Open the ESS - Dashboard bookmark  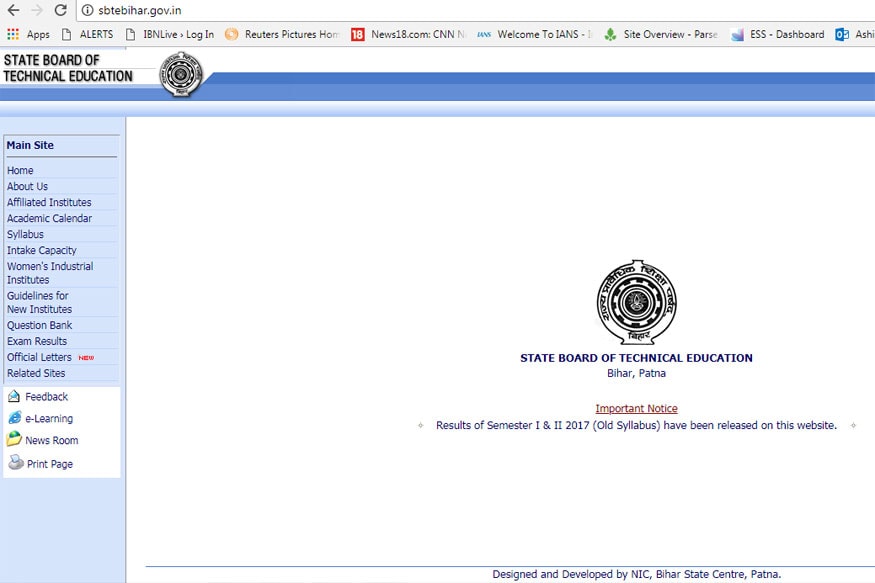tap(778, 34)
